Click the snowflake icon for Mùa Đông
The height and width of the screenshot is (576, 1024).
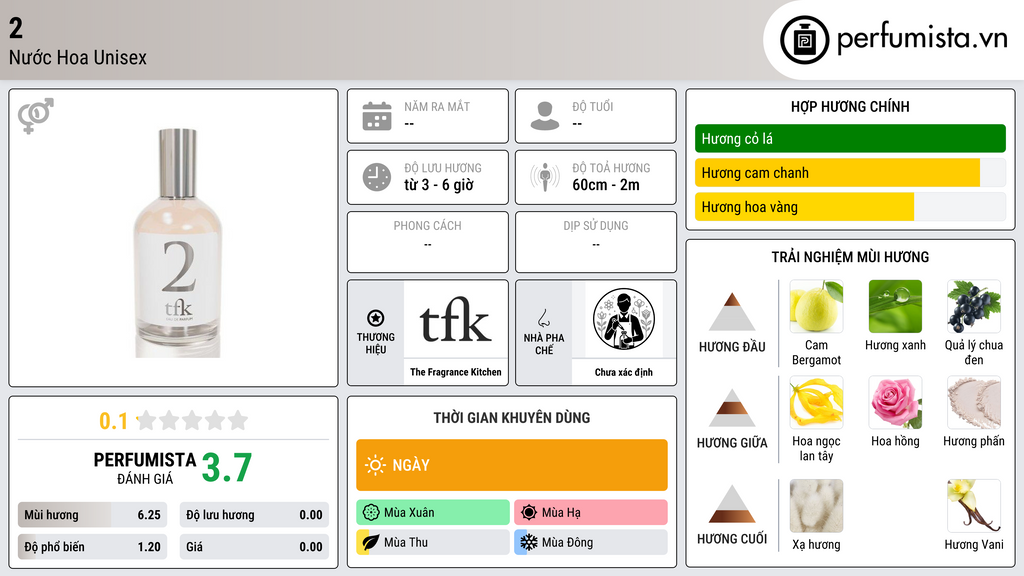point(529,542)
